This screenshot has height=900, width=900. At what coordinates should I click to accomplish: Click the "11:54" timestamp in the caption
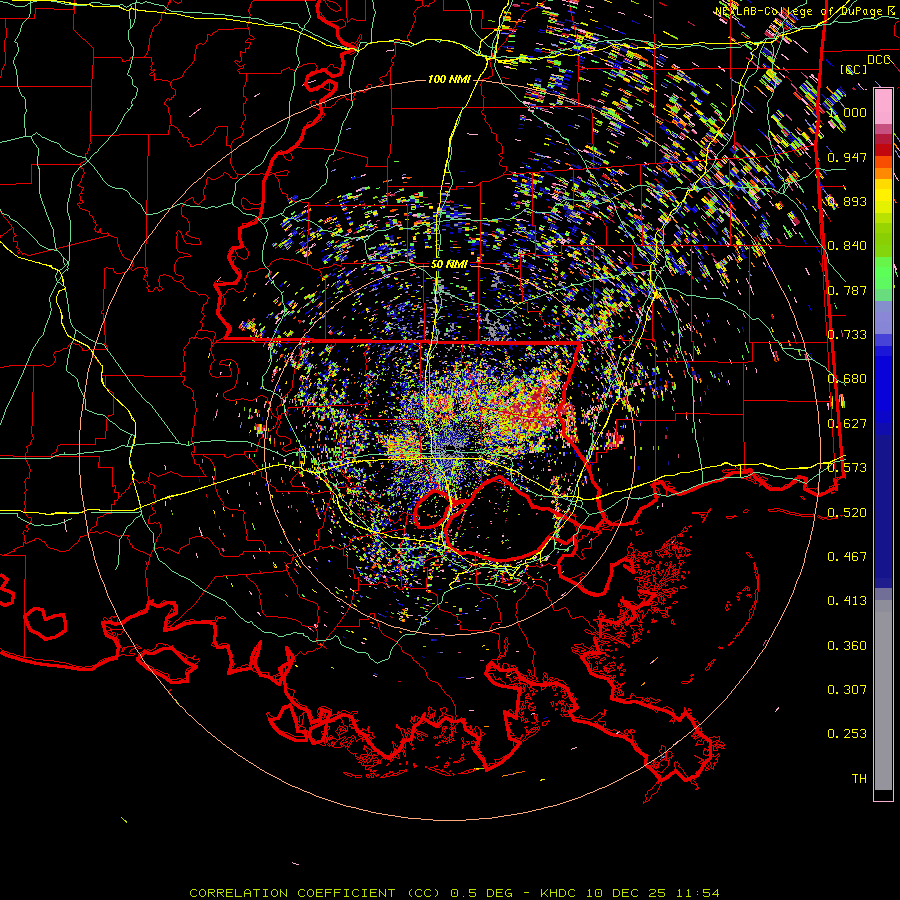pos(697,893)
